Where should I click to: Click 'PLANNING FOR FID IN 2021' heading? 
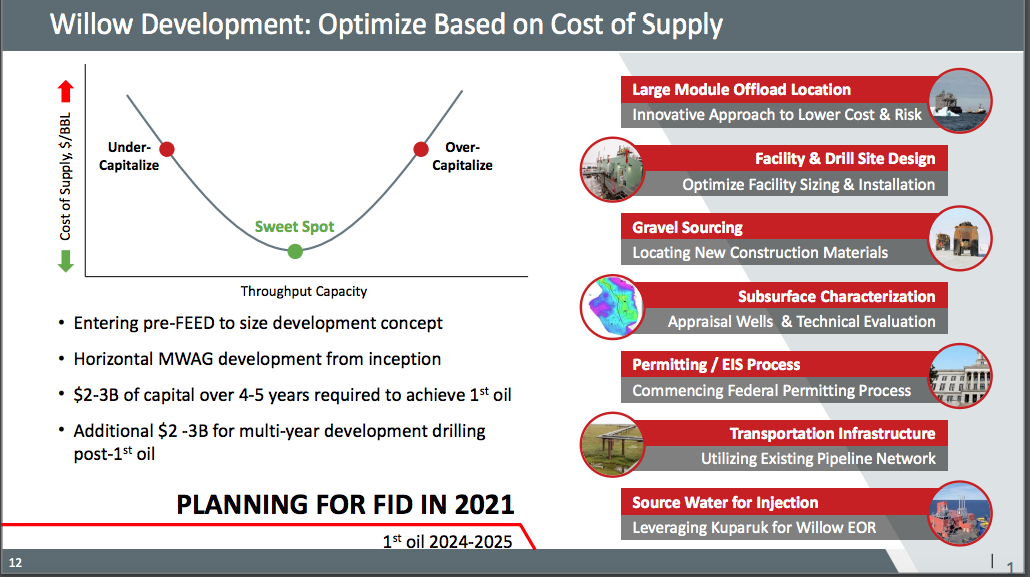345,505
